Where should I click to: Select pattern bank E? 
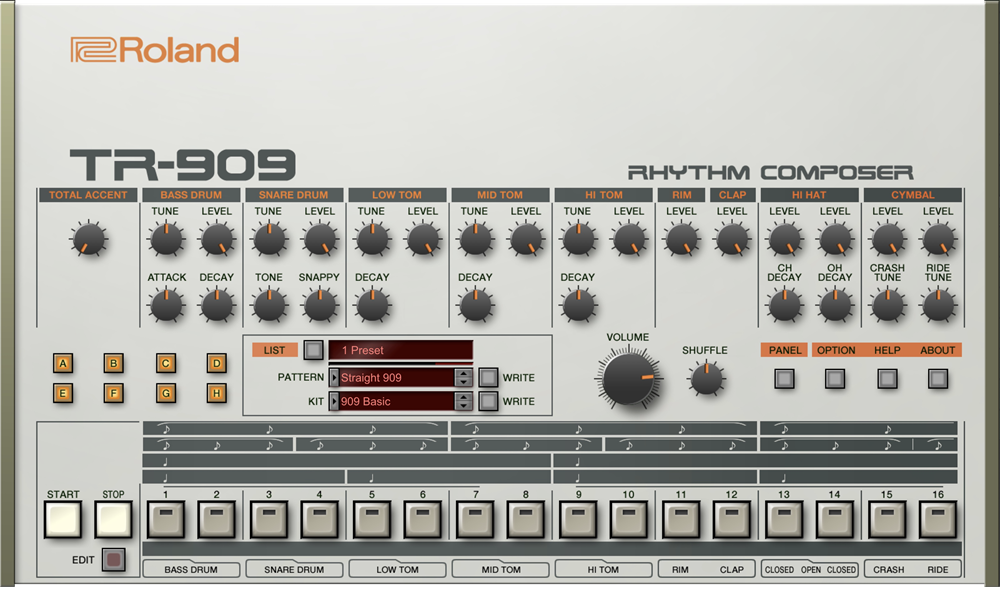coord(62,393)
